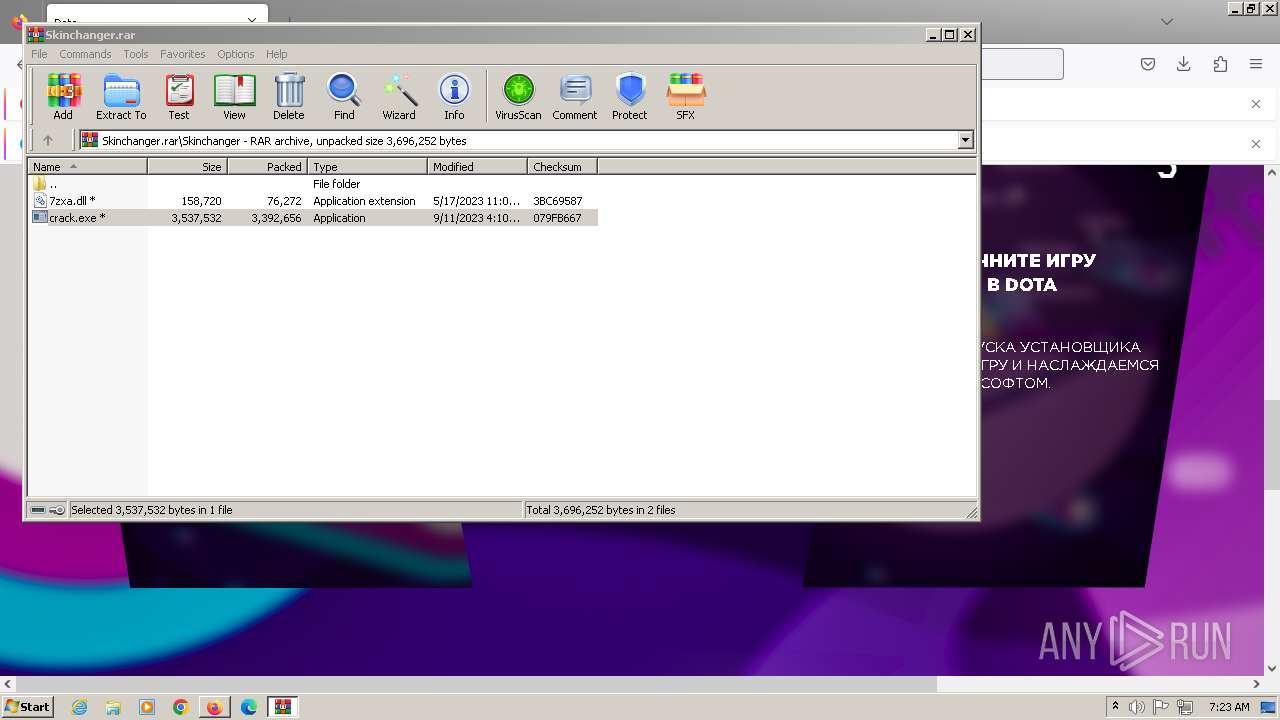Select the parent folder '..' row
The height and width of the screenshot is (720, 1280).
313,184
